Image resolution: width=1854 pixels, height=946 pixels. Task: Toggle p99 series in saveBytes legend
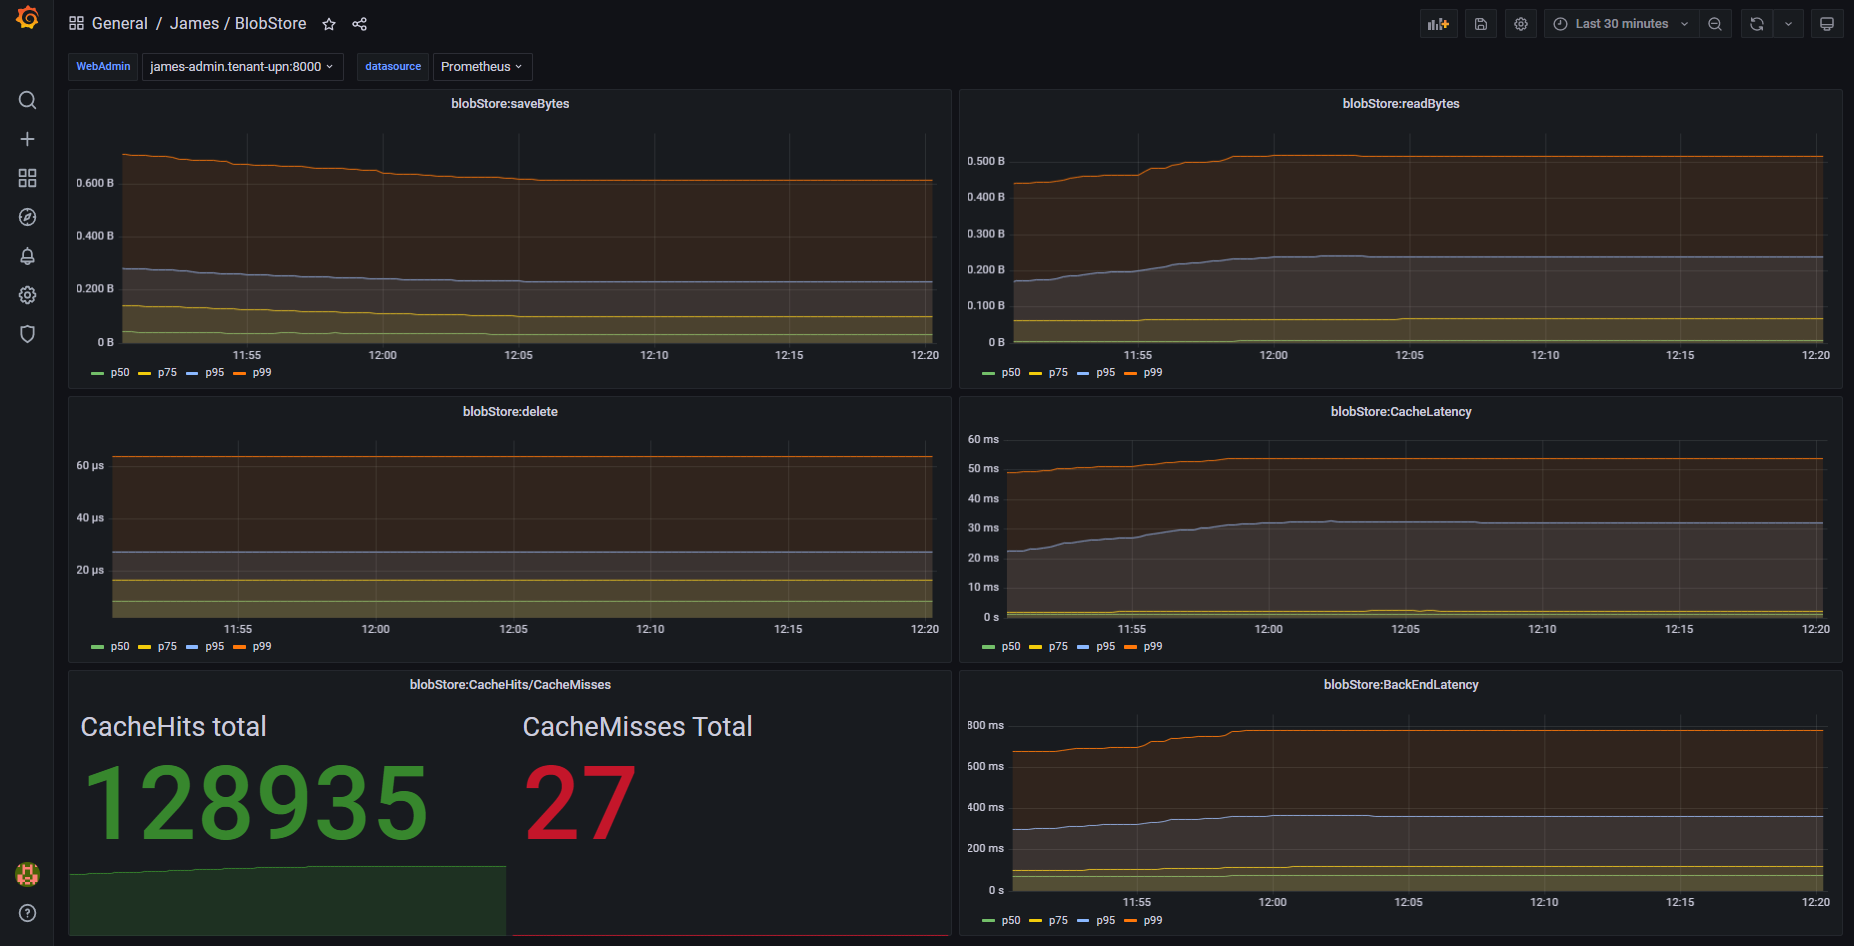[x=262, y=373]
